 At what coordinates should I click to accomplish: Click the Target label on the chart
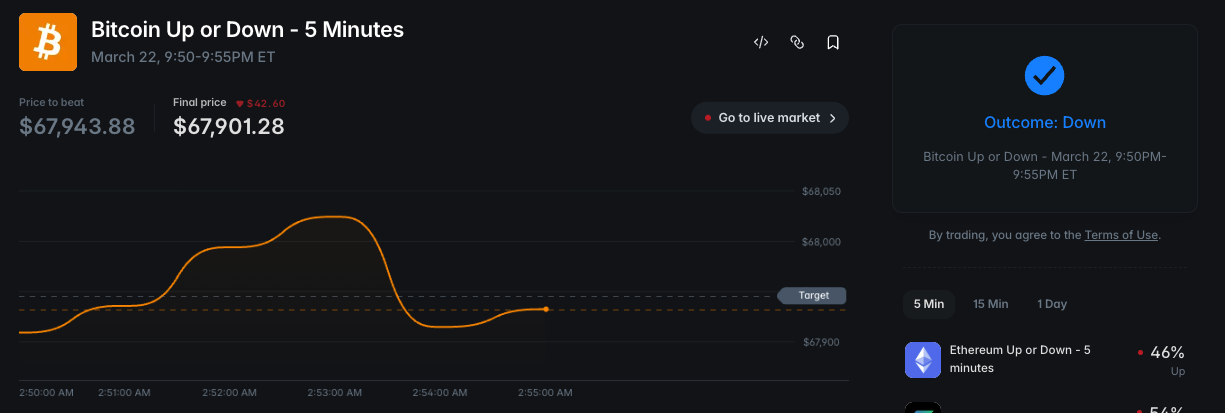tap(813, 296)
